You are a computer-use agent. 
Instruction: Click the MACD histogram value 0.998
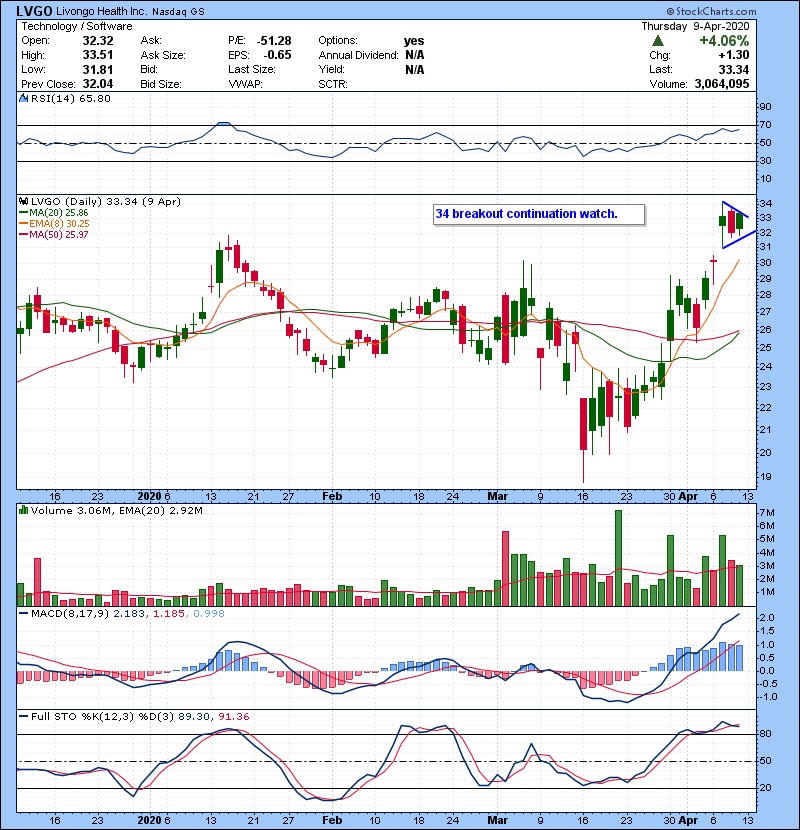(x=209, y=614)
